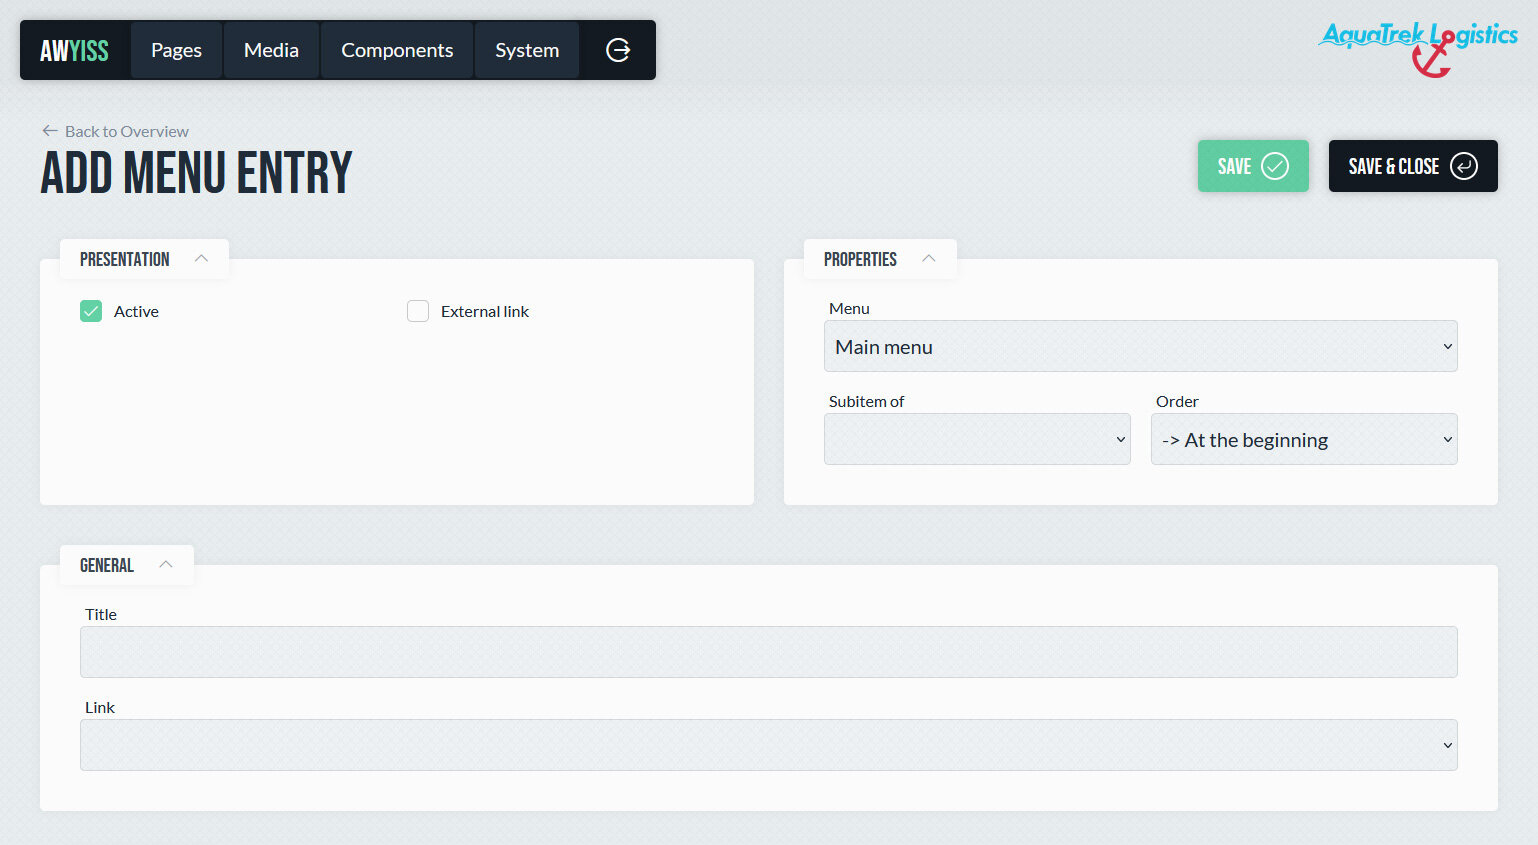
Task: Open the System menu
Action: click(527, 50)
